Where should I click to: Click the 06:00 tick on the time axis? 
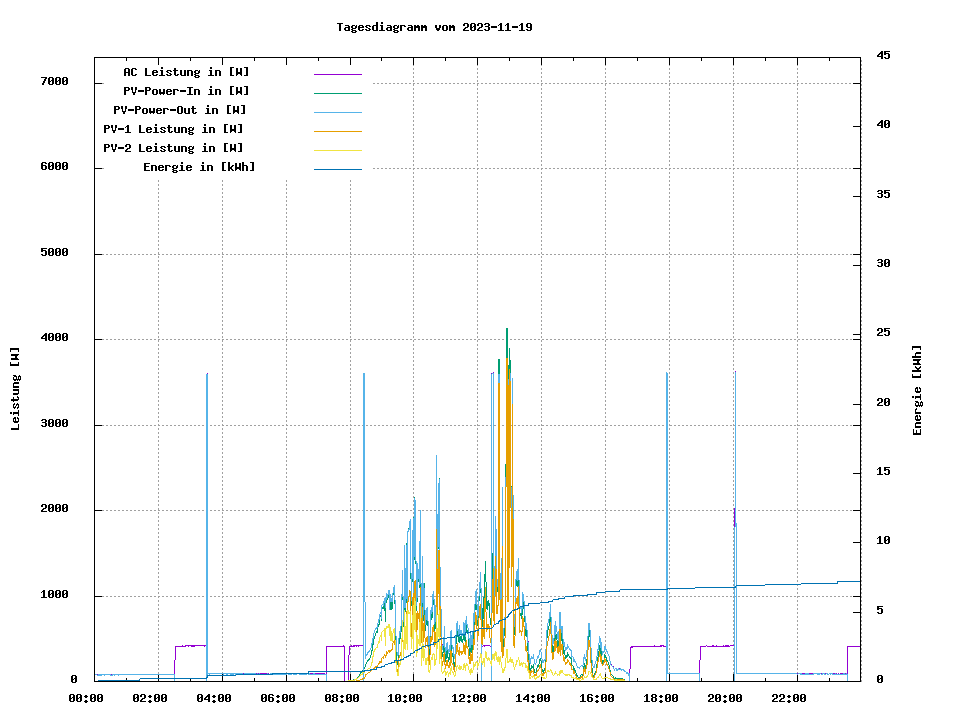pyautogui.click(x=277, y=698)
